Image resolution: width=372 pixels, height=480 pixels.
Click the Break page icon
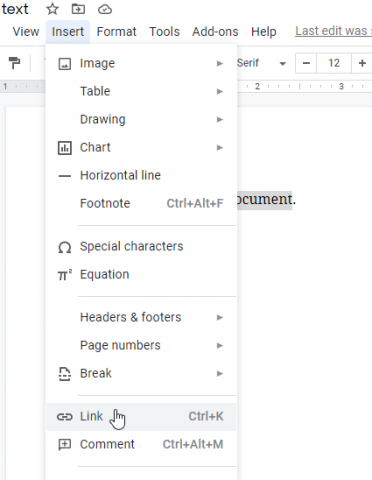65,374
